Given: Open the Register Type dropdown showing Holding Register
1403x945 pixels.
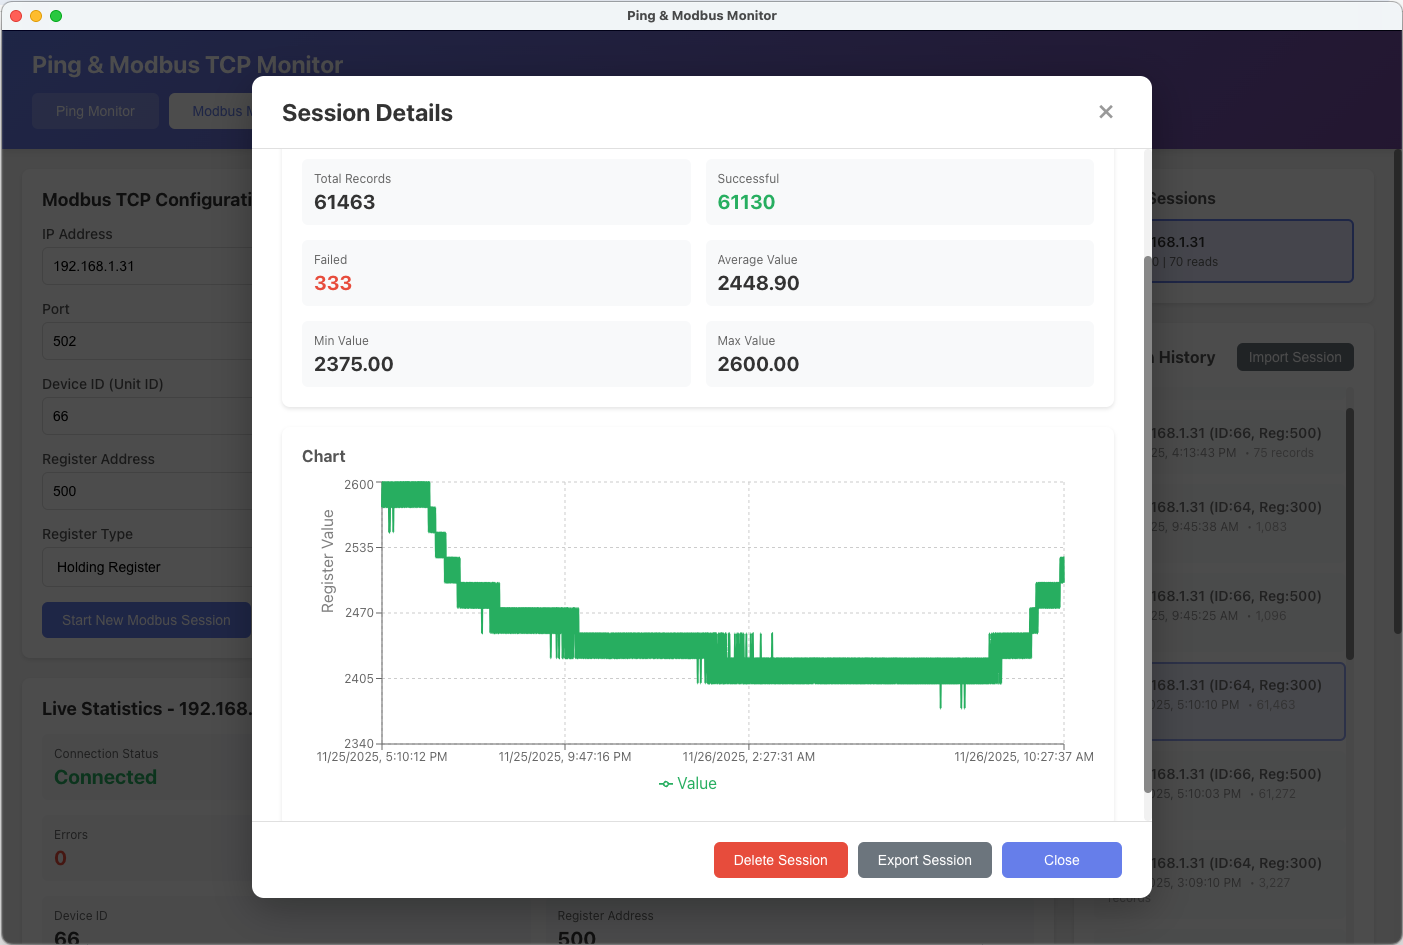Looking at the screenshot, I should tap(146, 567).
